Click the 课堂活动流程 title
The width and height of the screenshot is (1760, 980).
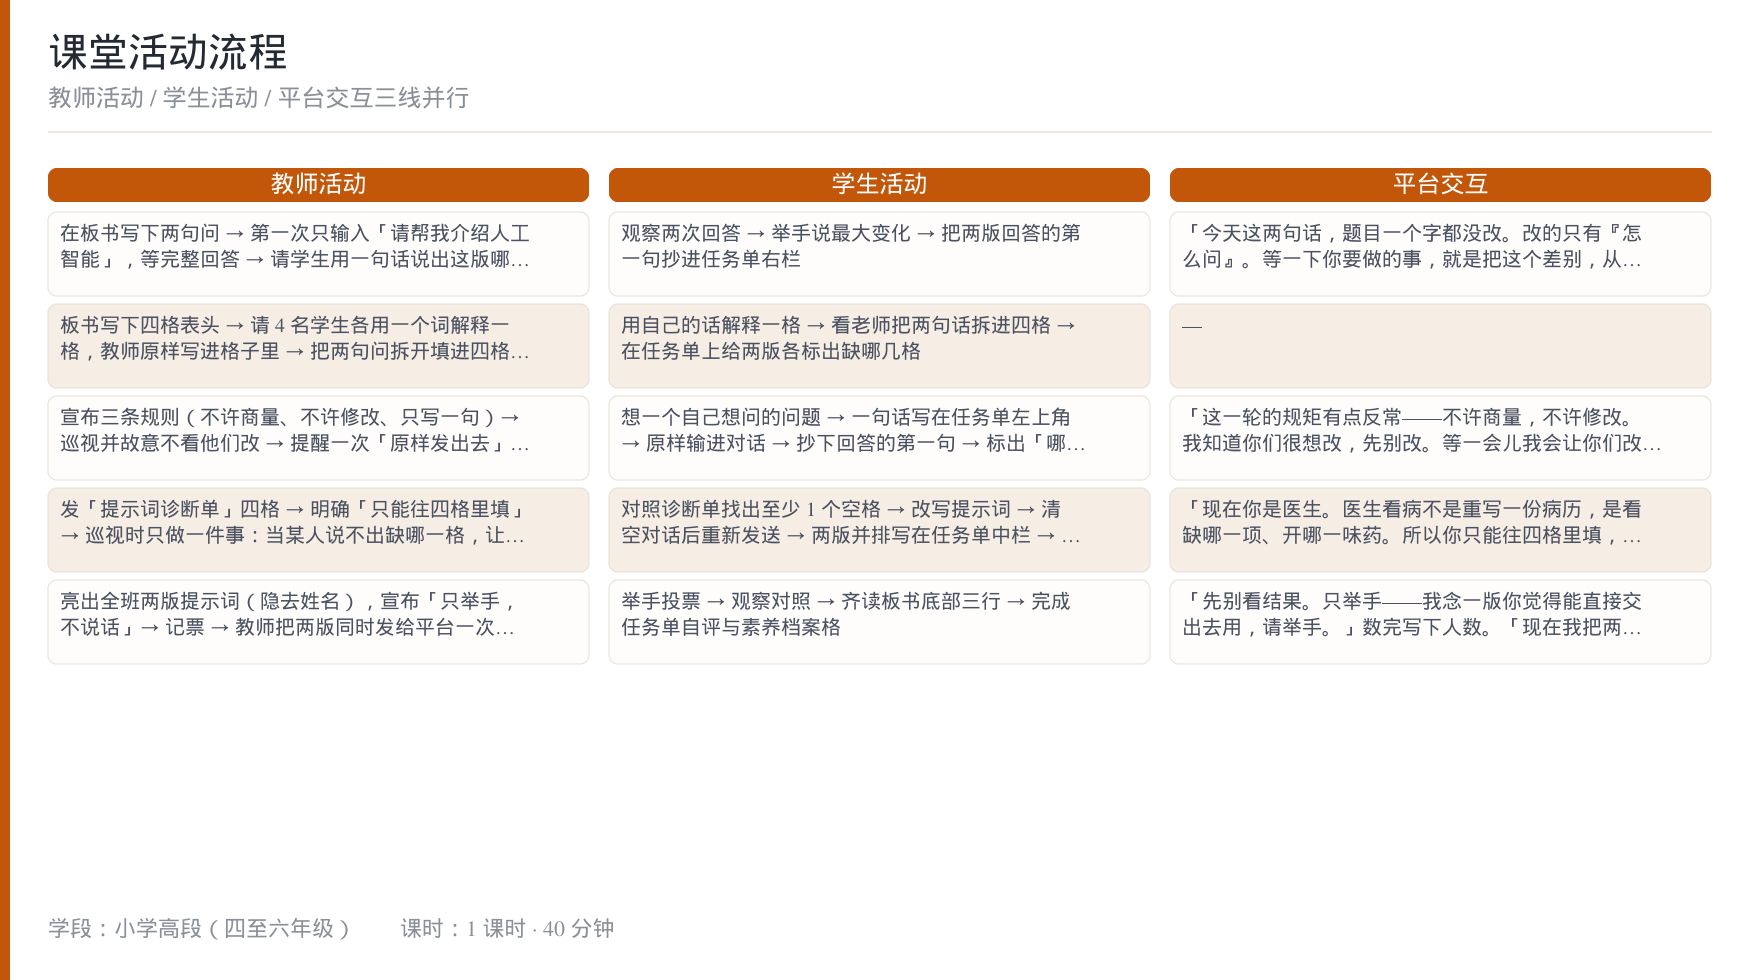168,52
